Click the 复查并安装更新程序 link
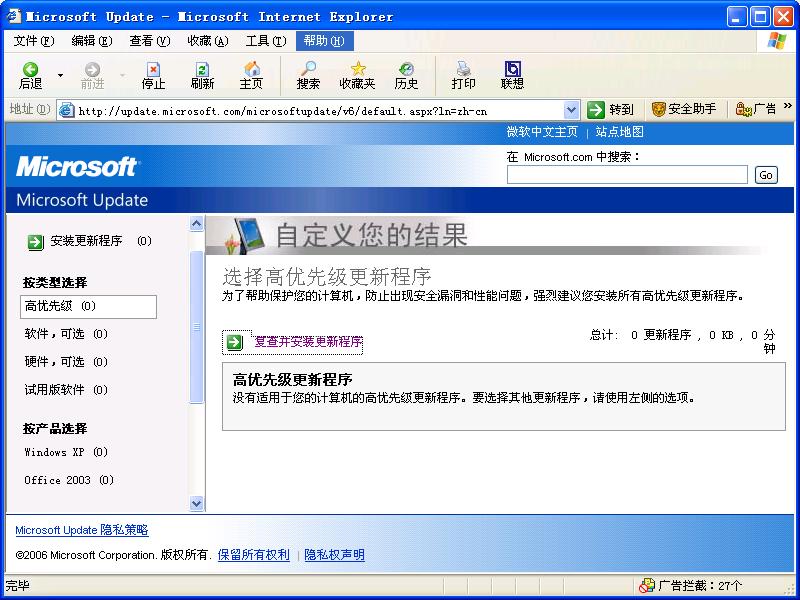Viewport: 800px width, 600px height. coord(308,342)
